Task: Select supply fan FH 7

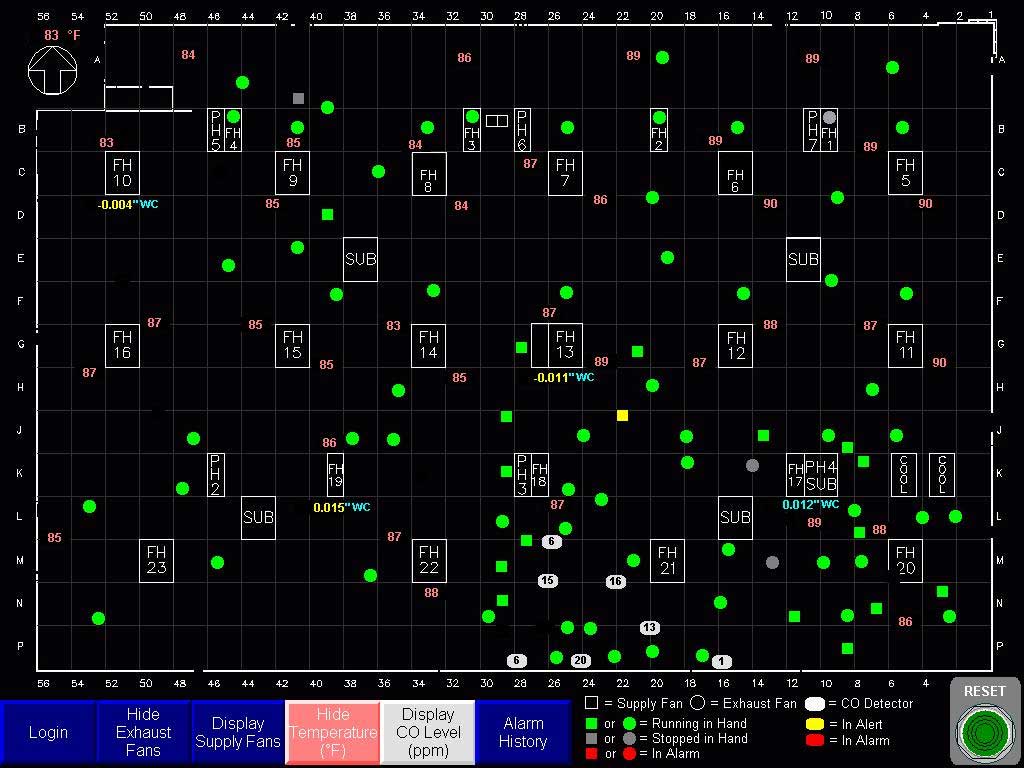Action: (x=566, y=173)
